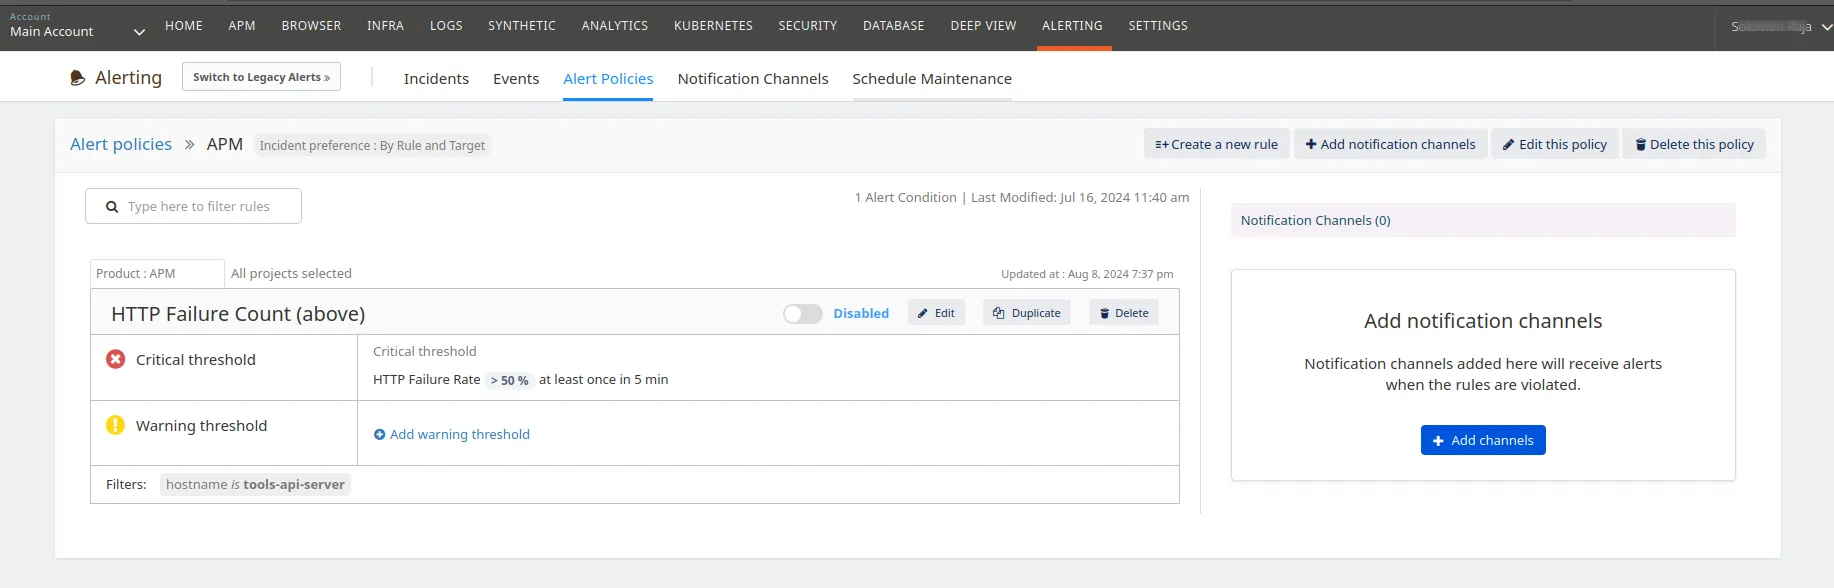Open the HOME menu
Viewport: 1834px width, 588px height.
tap(184, 26)
